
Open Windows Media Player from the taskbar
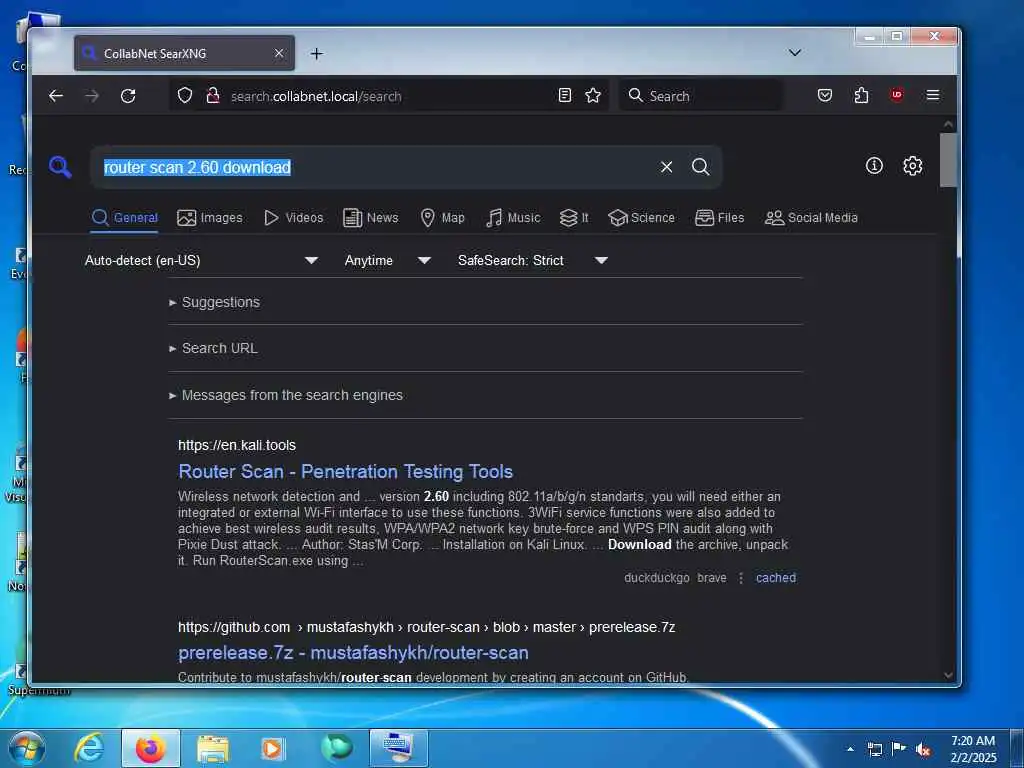click(273, 748)
